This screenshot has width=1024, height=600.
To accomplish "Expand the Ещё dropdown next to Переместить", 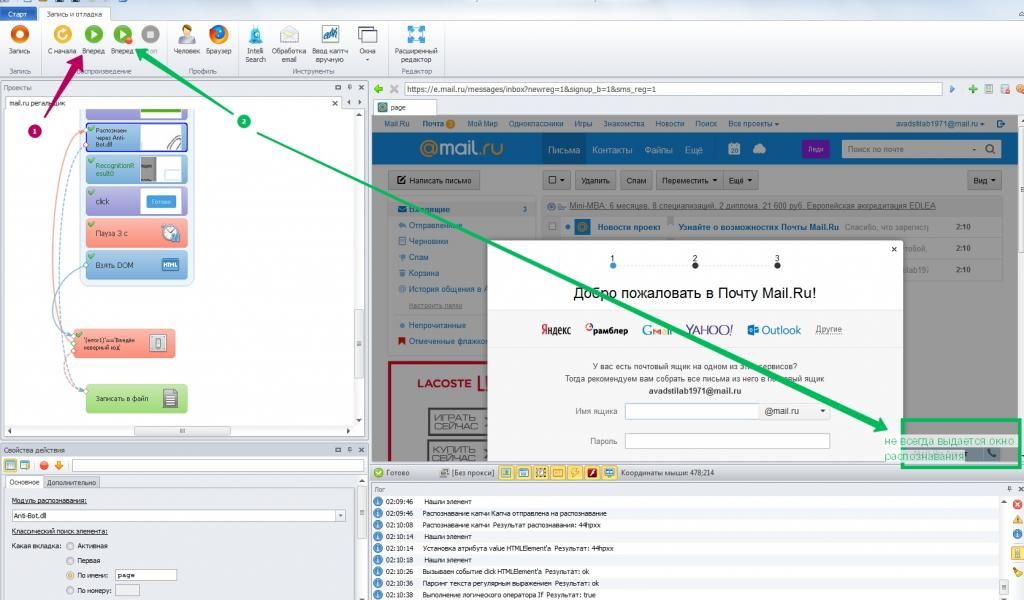I will (x=740, y=180).
